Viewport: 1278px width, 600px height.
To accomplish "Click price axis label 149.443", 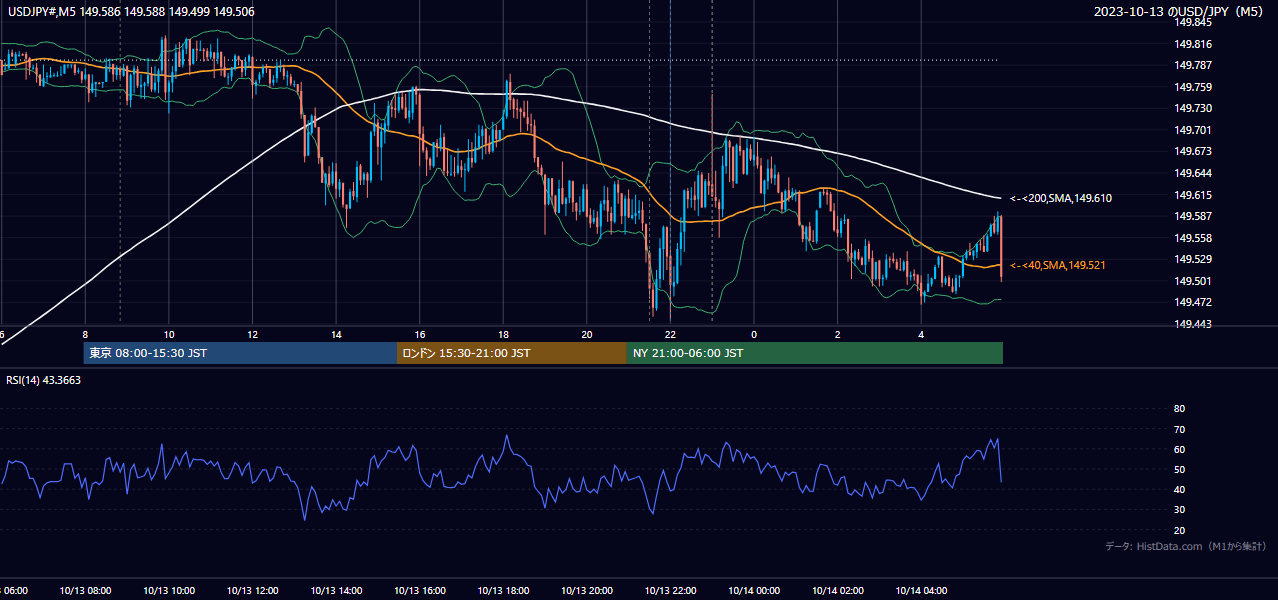I will (1194, 324).
